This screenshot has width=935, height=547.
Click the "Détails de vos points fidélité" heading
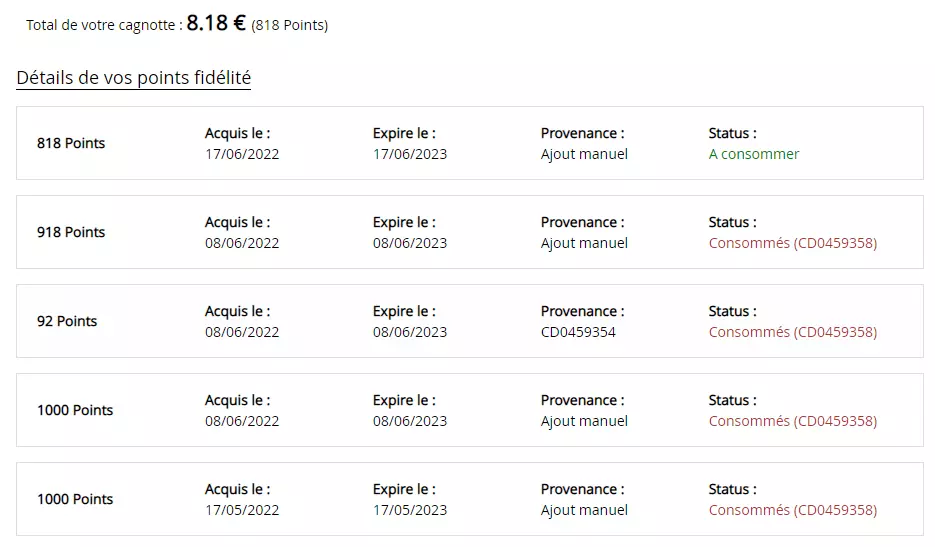click(x=133, y=78)
